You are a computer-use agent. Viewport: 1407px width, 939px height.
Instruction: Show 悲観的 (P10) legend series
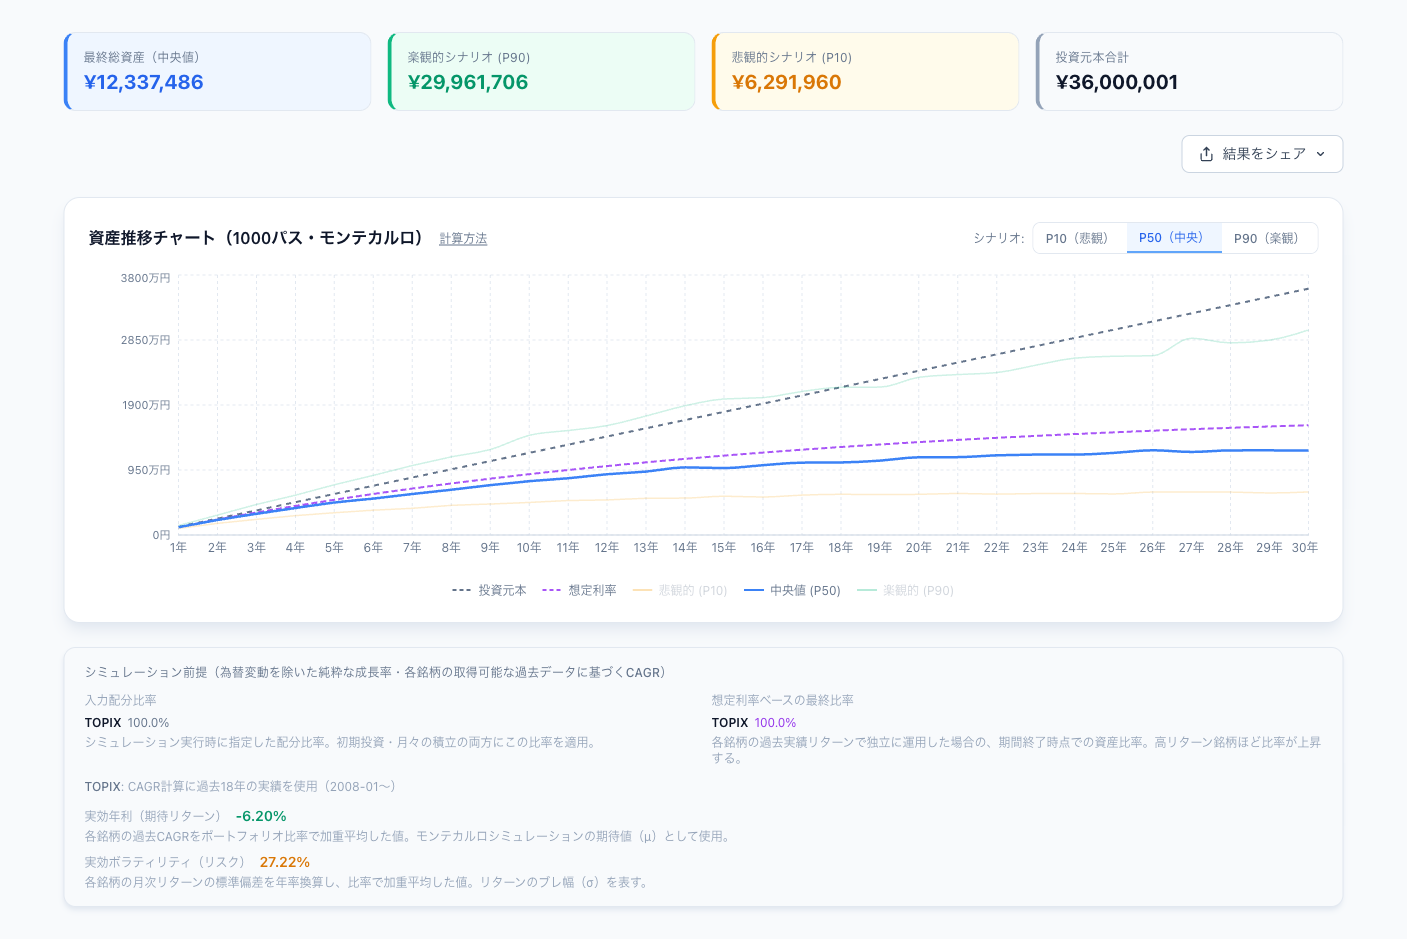pos(680,591)
